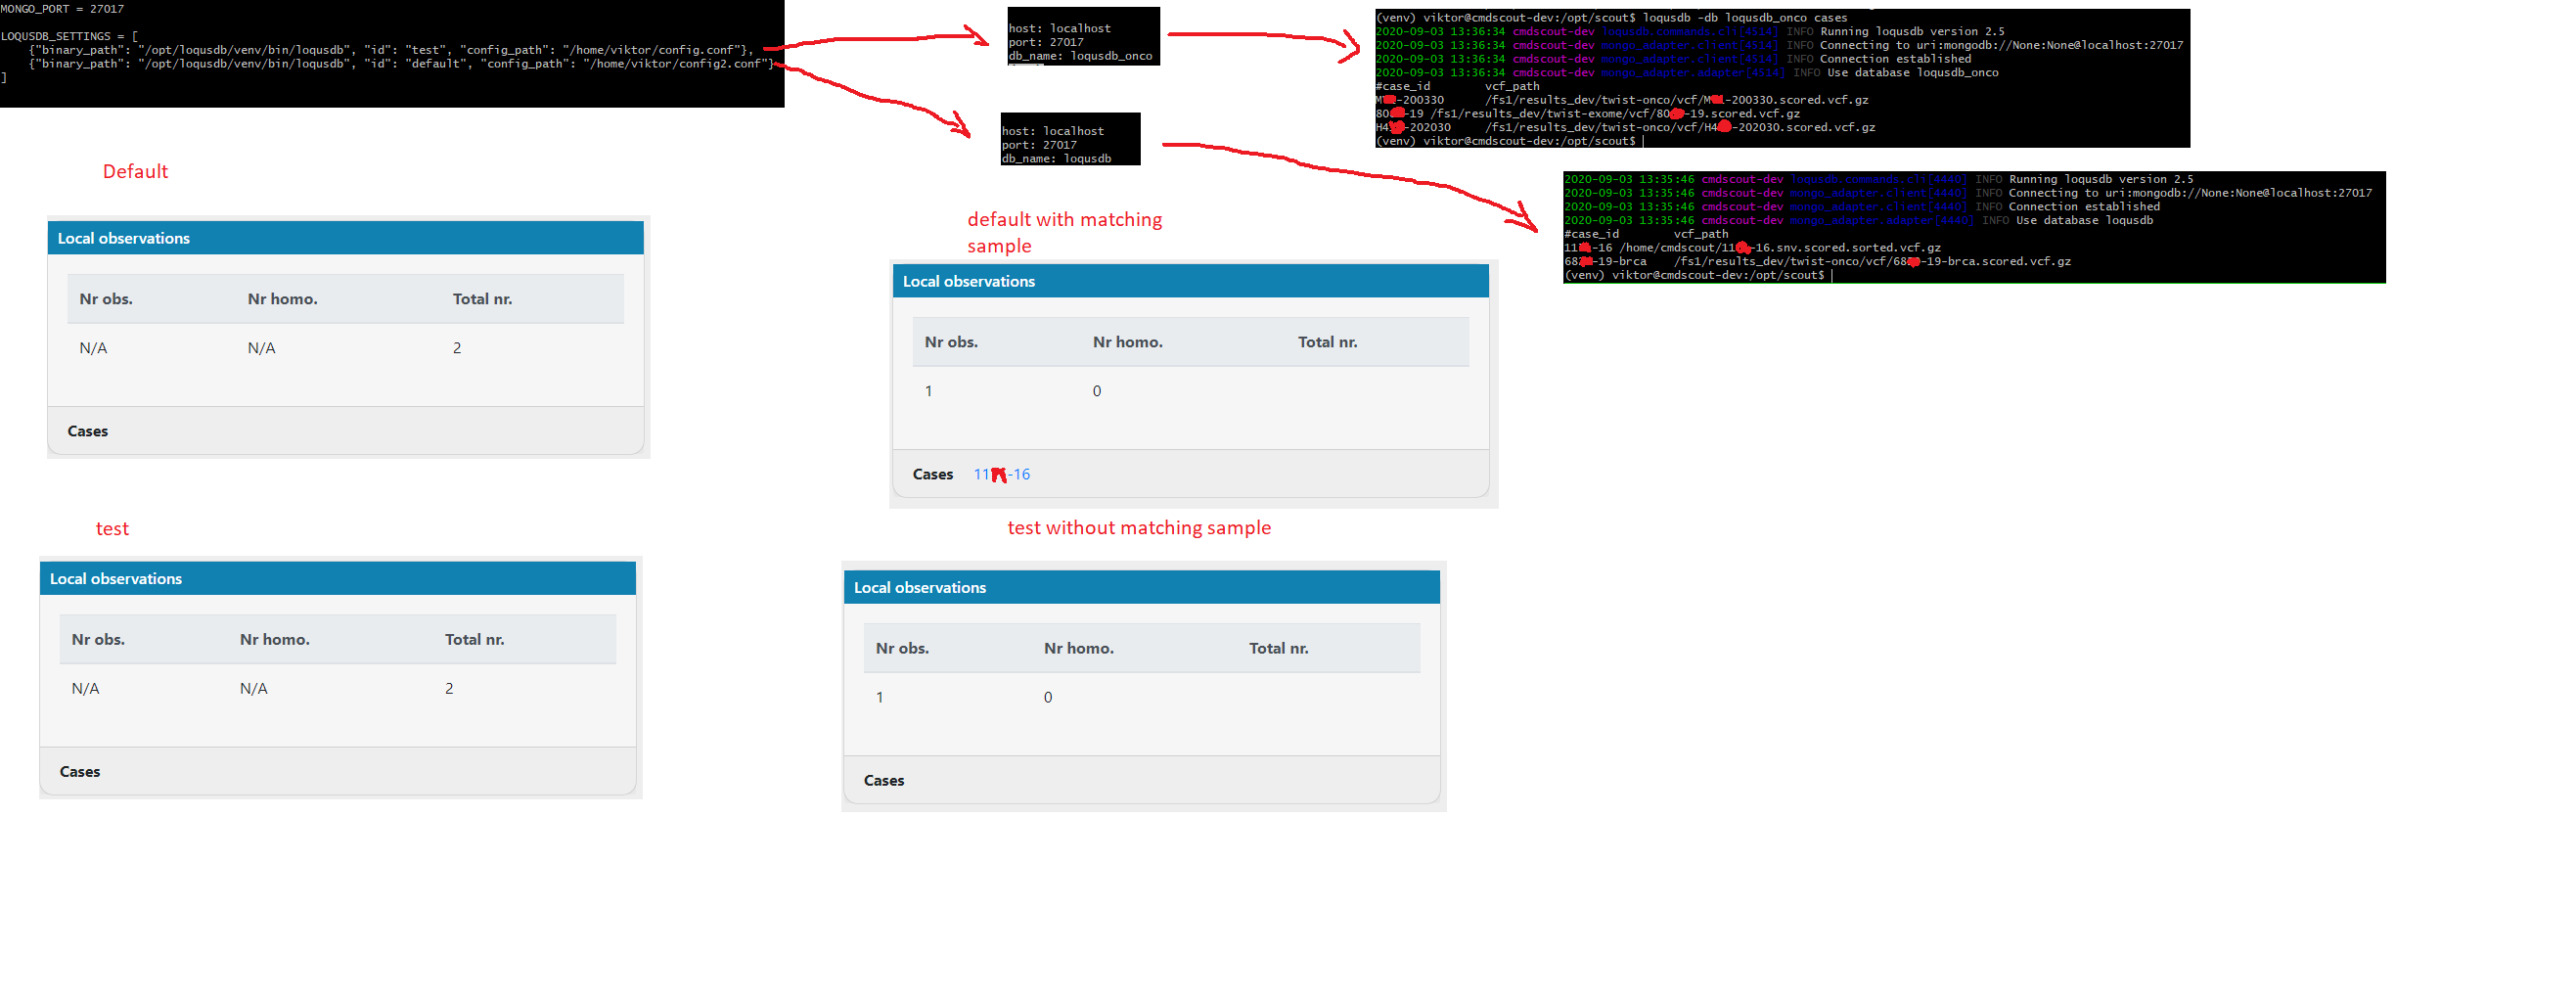Select 'db_name: loqusdb_onco' in the config box
The image size is (2576, 998).
point(1080,56)
